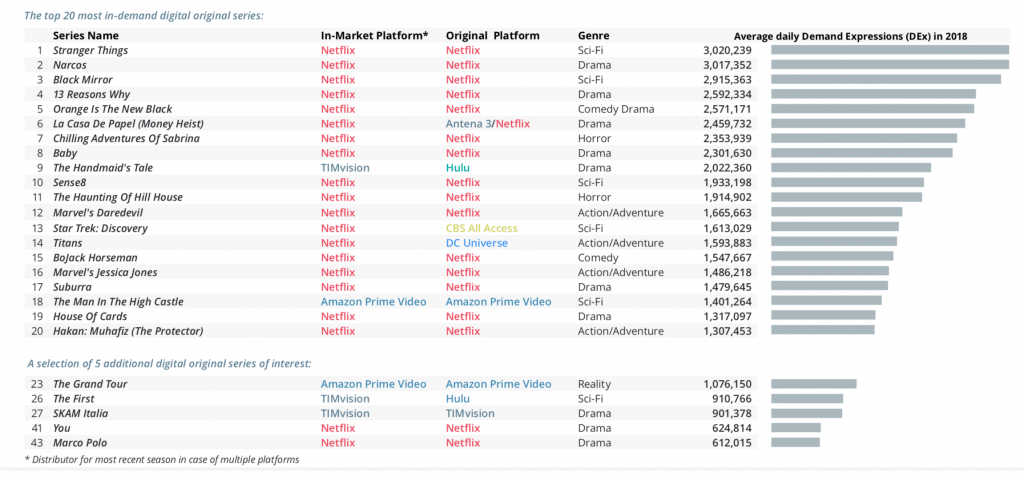Click the Genre column header

click(594, 36)
